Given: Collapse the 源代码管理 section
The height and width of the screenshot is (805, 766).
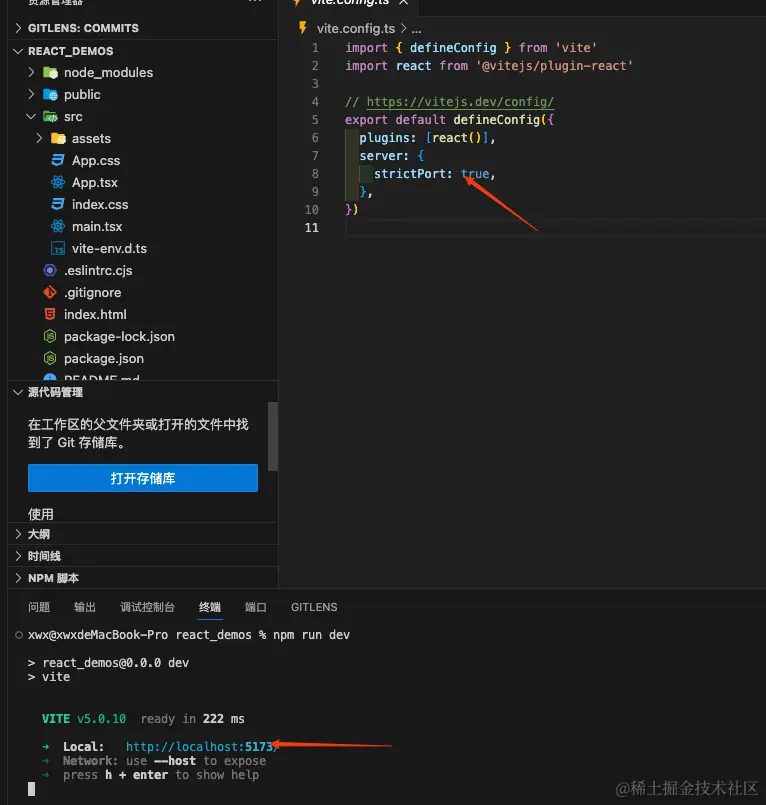Looking at the screenshot, I should [x=18, y=392].
